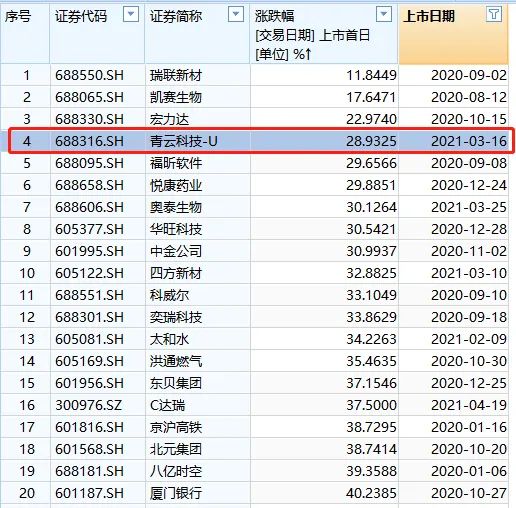Click the 上市日期 column header text

pos(429,16)
